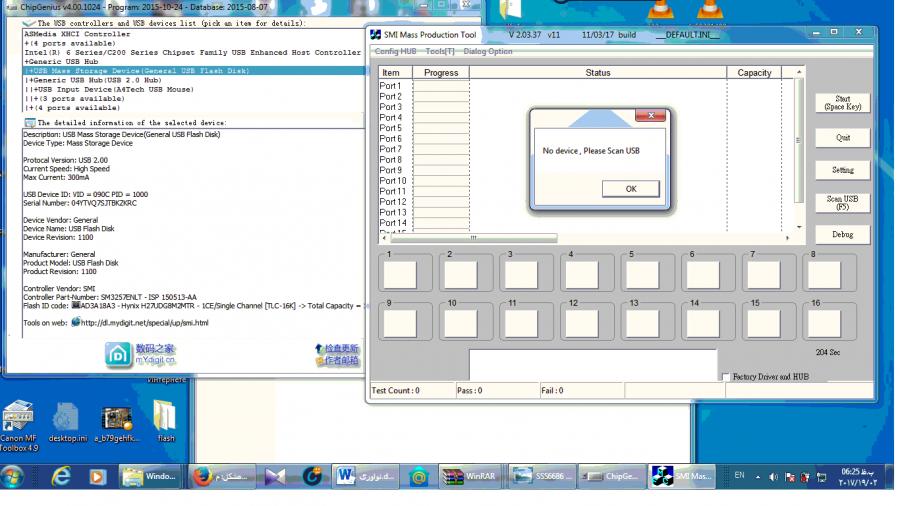This screenshot has height=506, width=900.
Task: Switch to SSS6686 taskbar window
Action: (x=540, y=476)
